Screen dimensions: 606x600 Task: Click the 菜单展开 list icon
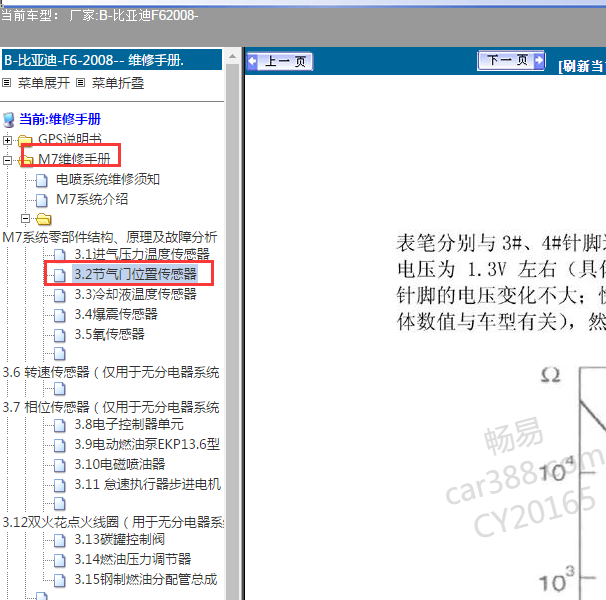tap(7, 82)
